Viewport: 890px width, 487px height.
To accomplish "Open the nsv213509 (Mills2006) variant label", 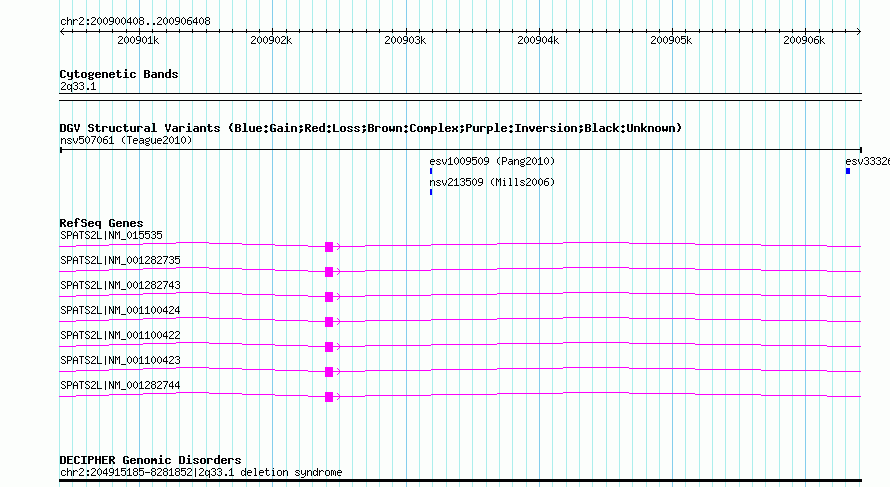I will [x=492, y=182].
